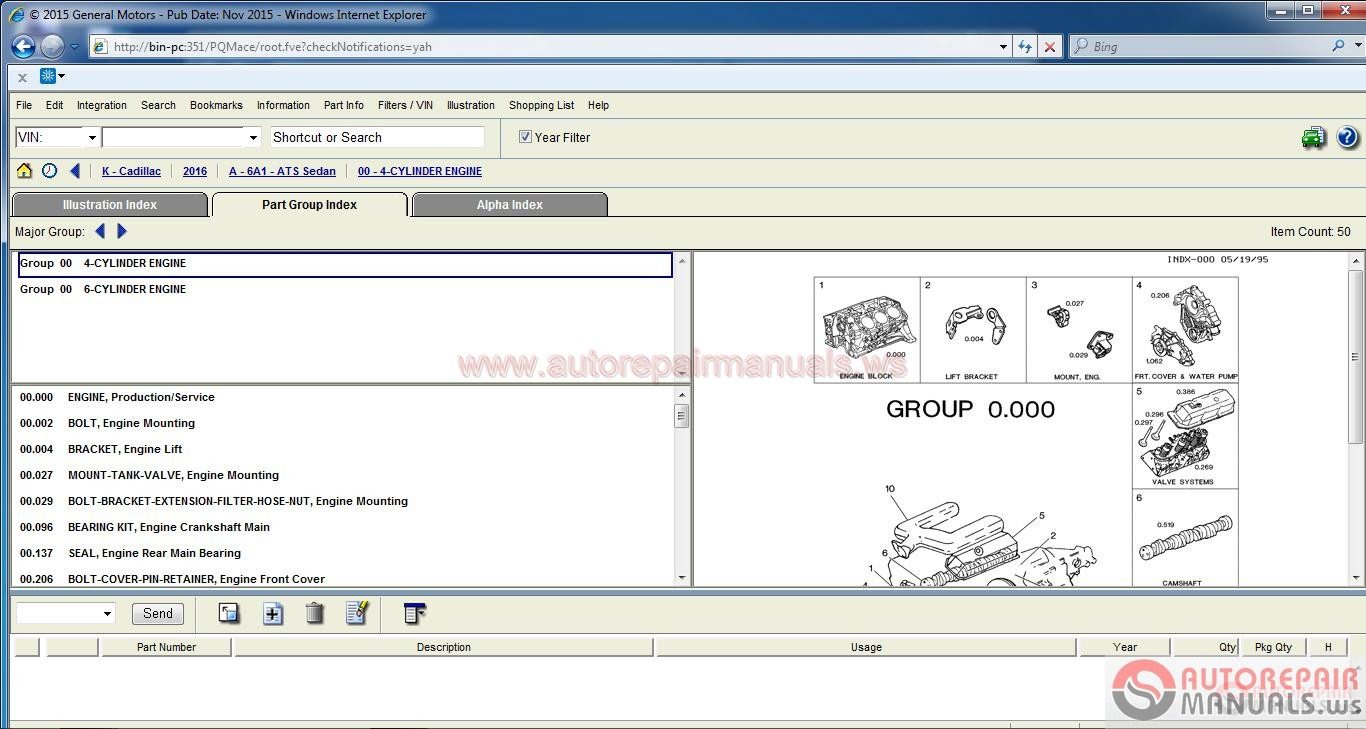This screenshot has height=729, width=1366.
Task: Click the Description column header
Action: click(x=444, y=647)
